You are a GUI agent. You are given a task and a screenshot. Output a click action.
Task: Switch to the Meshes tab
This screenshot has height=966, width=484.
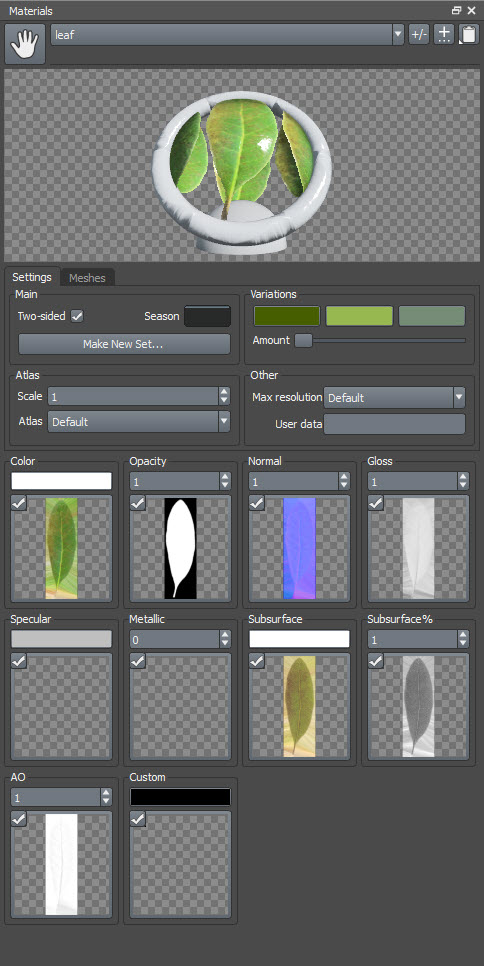[87, 278]
